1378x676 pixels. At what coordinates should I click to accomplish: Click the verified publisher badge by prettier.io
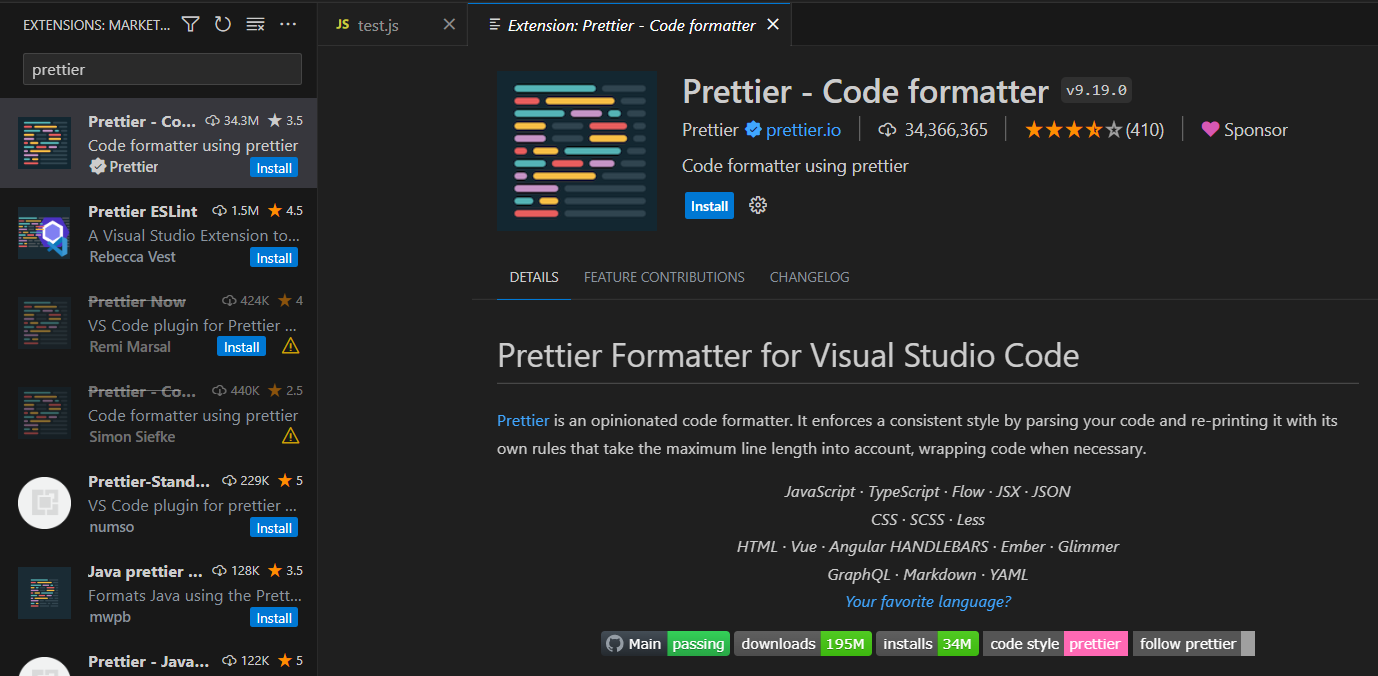pyautogui.click(x=754, y=130)
